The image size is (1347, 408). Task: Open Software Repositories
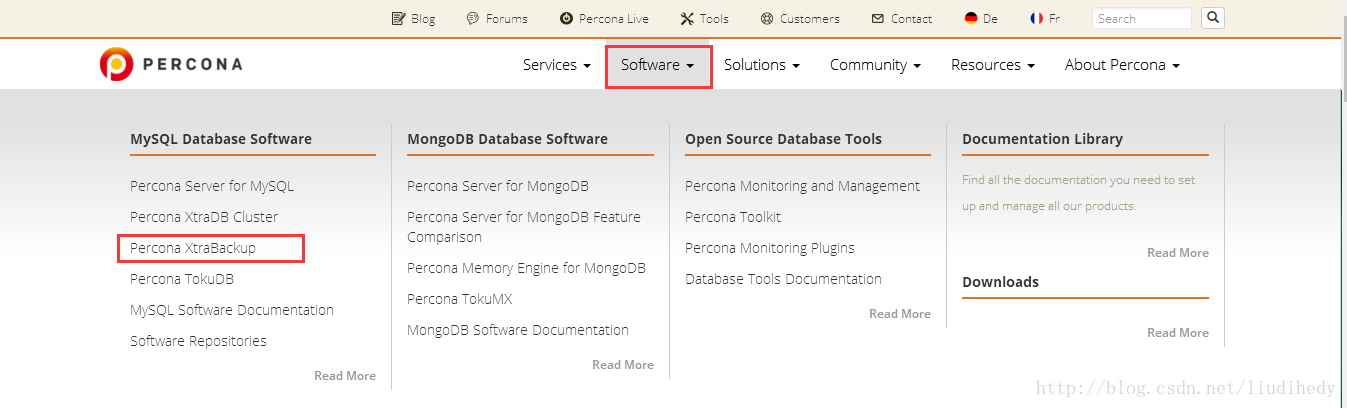coord(198,341)
